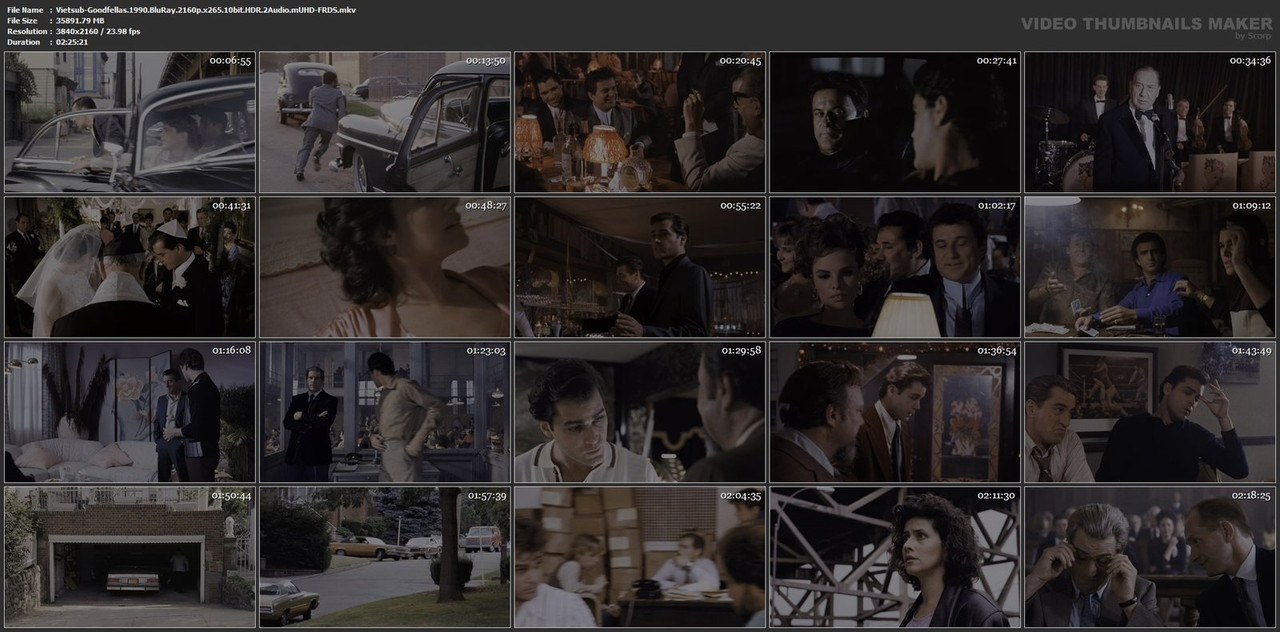Open the courtroom frame at 02:18:25

coord(1150,557)
